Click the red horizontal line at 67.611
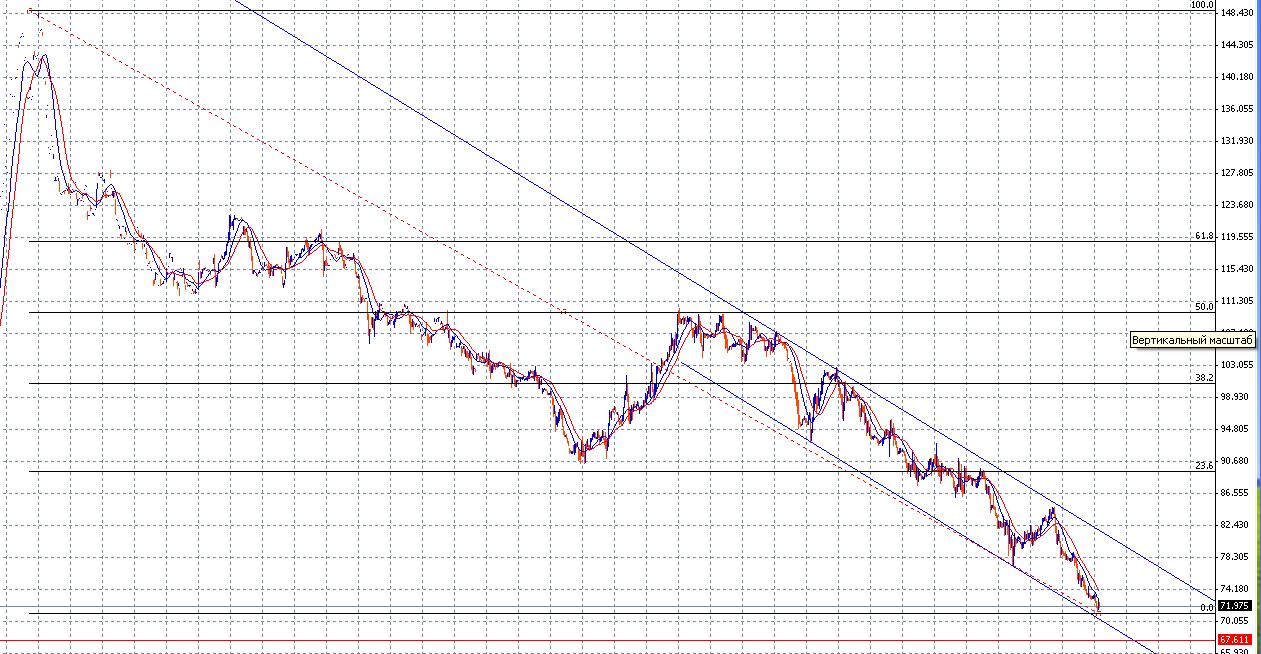Viewport: 1261px width, 654px height. pos(600,640)
